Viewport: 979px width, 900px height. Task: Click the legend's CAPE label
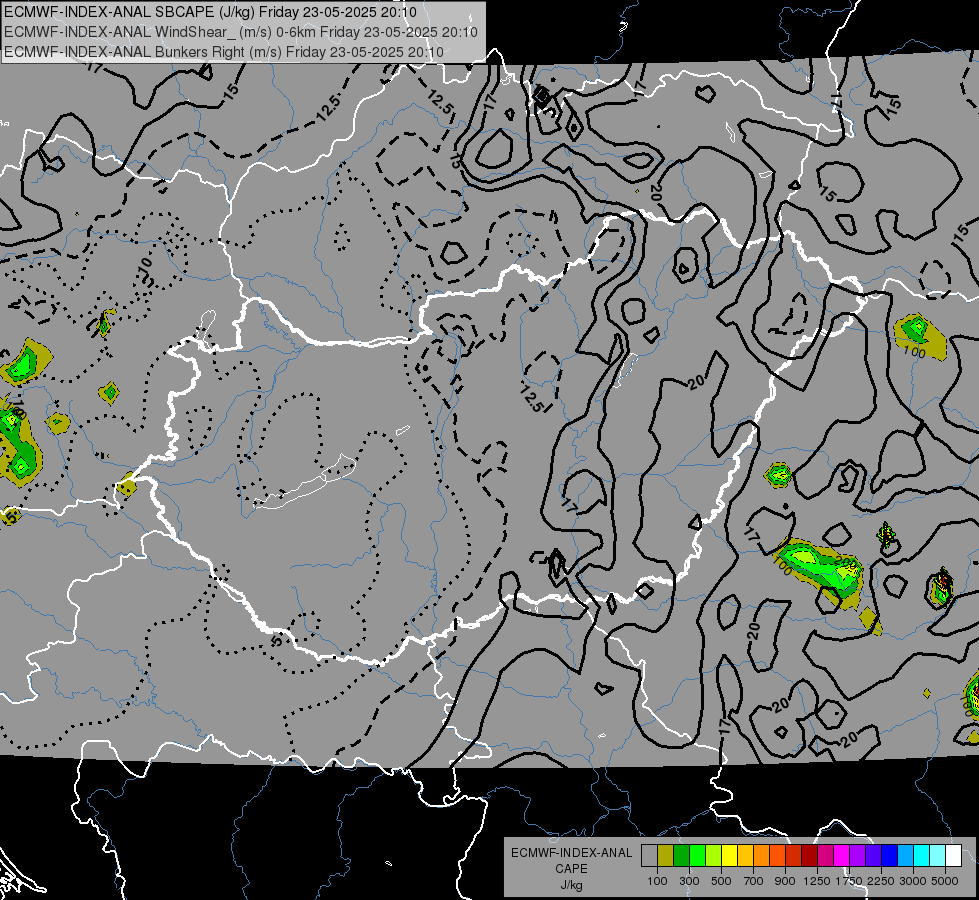(x=571, y=869)
